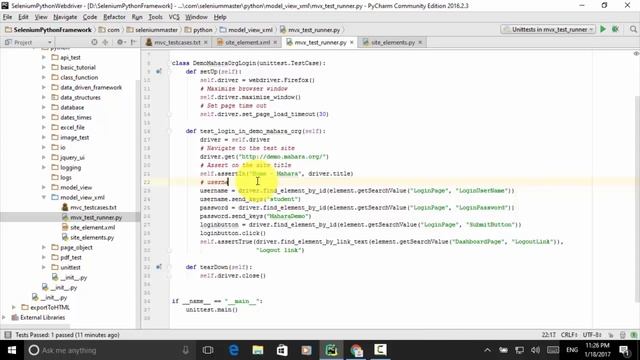This screenshot has width=640, height=360.
Task: Click python breadcrumb in navigation bar
Action: pyautogui.click(x=199, y=30)
